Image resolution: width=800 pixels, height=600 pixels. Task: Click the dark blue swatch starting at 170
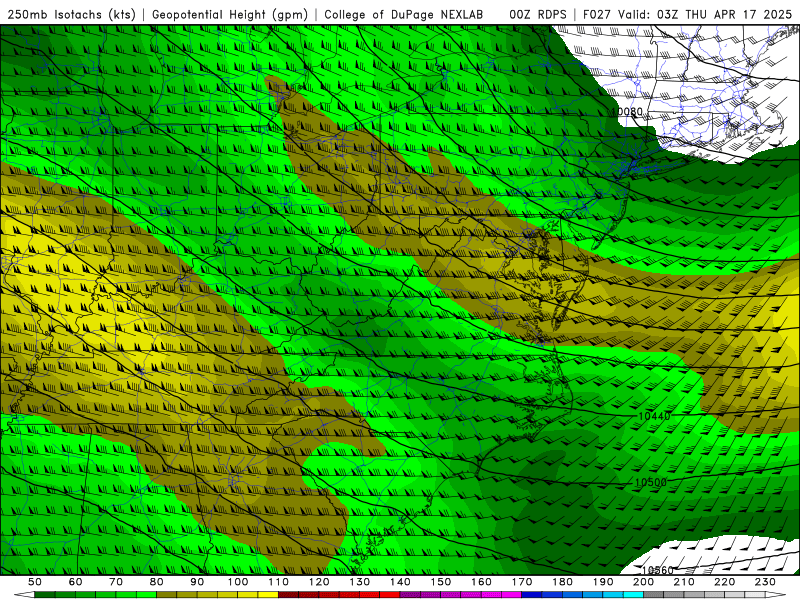532,595
